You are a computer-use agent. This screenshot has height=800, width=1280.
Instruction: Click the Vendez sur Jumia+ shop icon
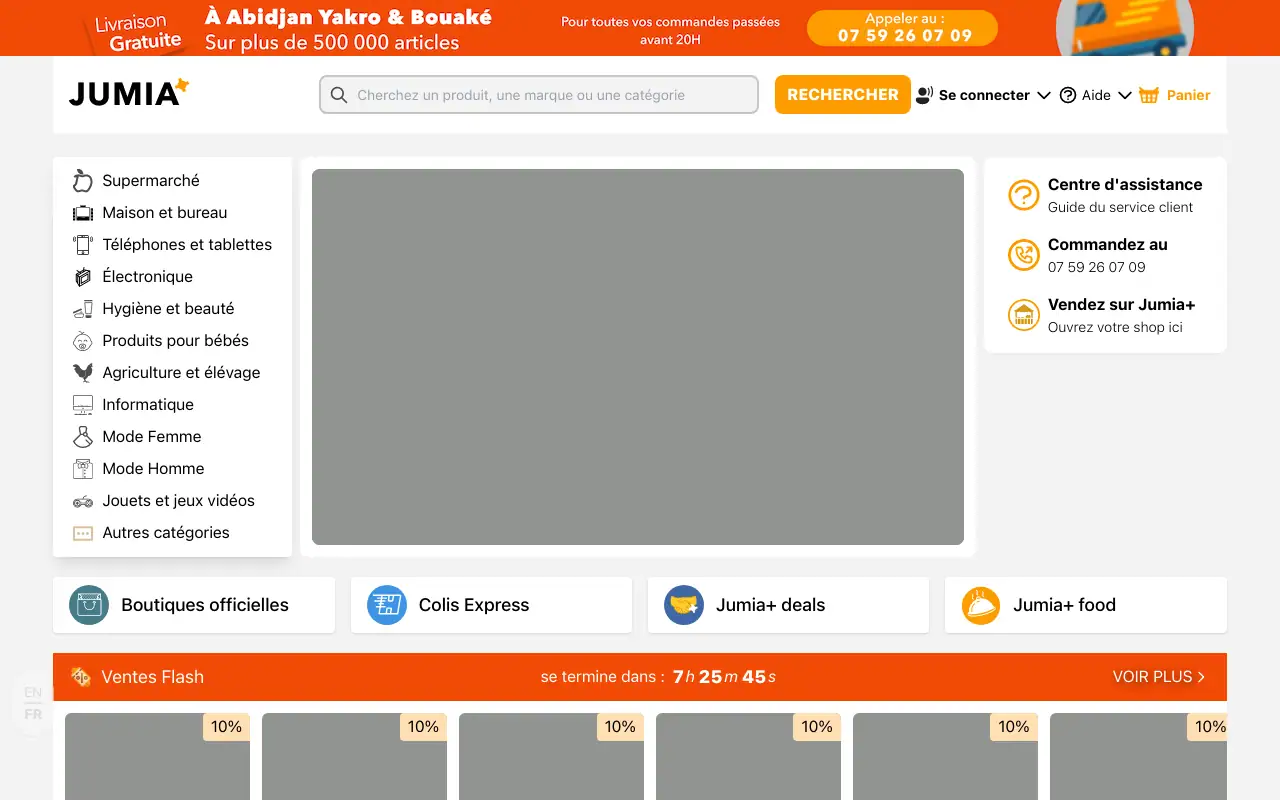pyautogui.click(x=1023, y=315)
